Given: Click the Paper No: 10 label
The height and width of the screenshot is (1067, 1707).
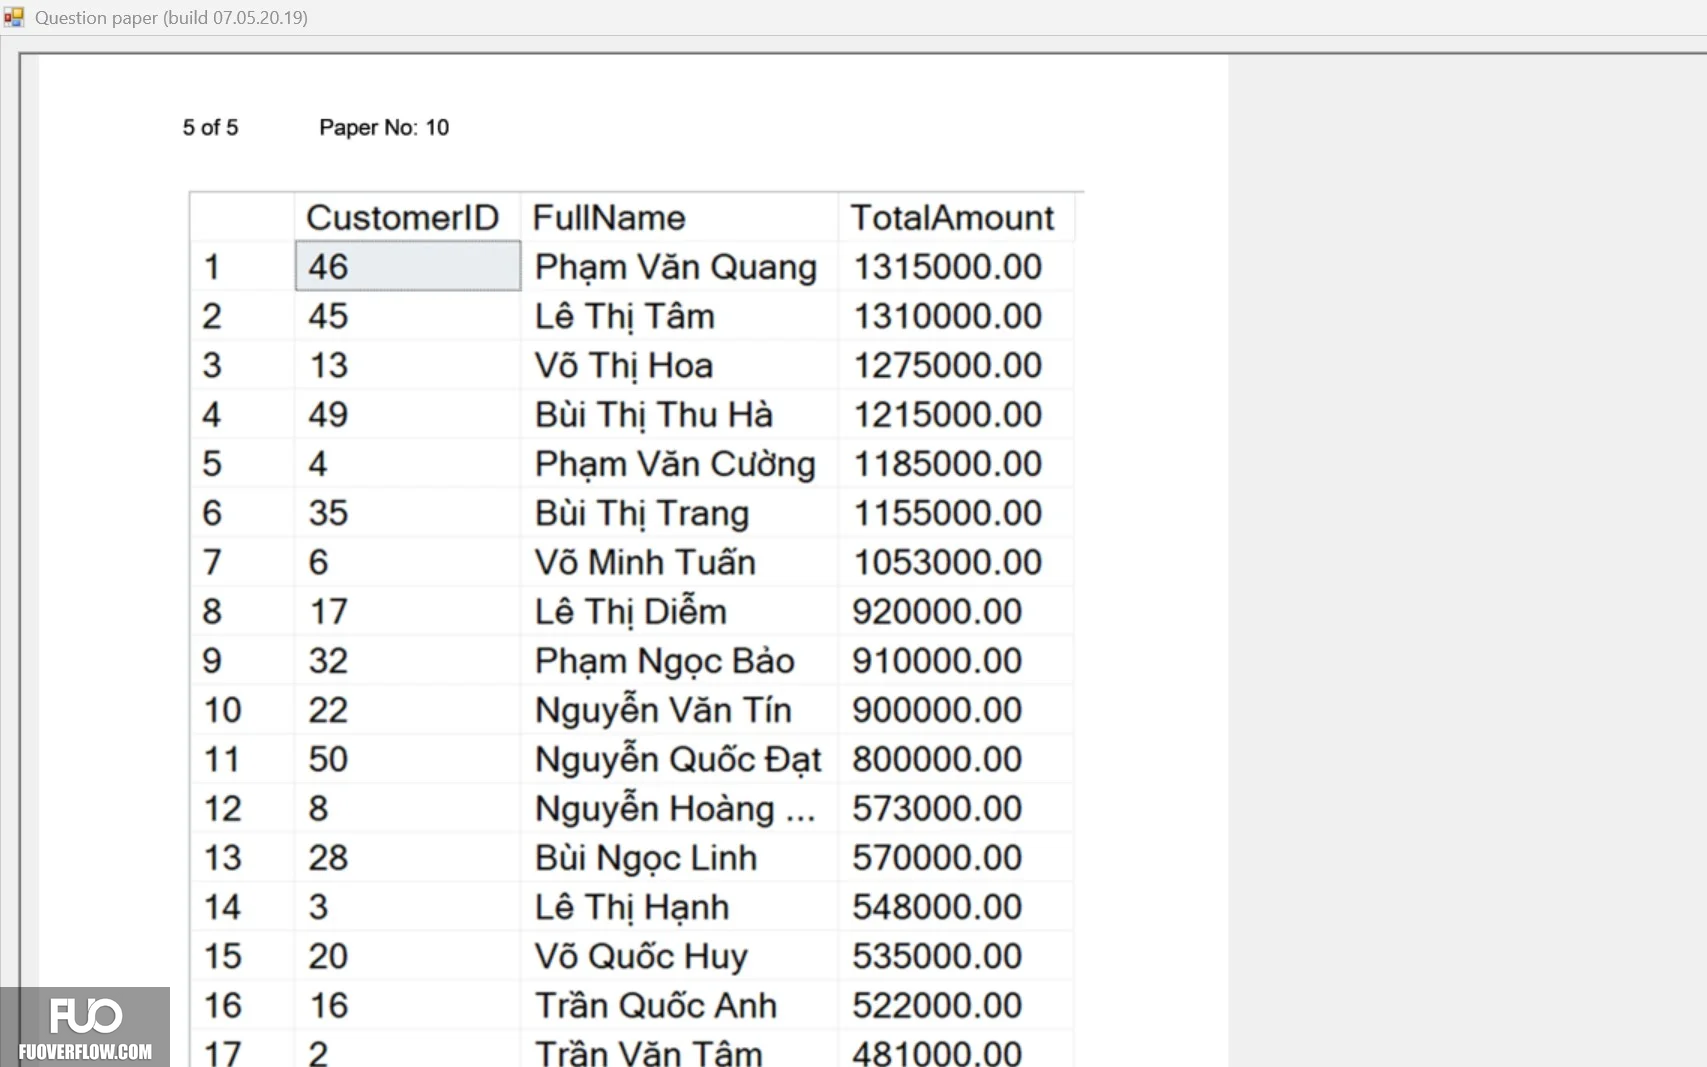Looking at the screenshot, I should [384, 127].
